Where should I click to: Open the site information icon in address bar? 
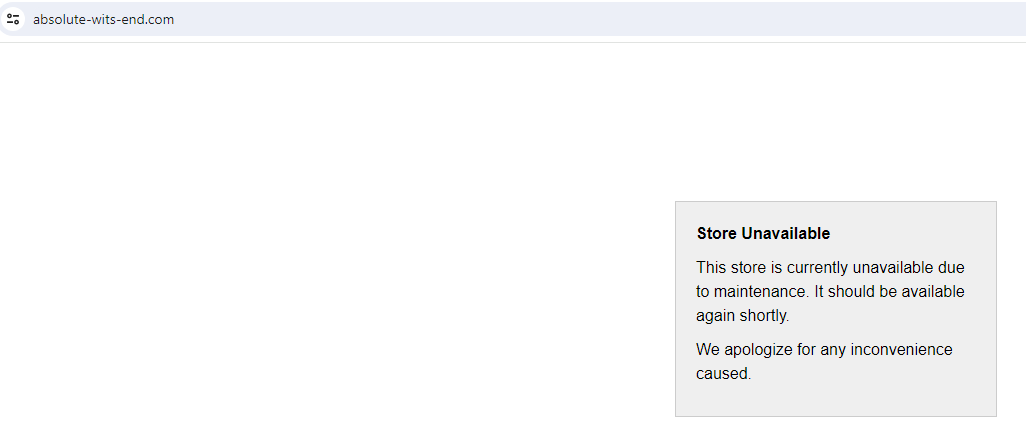click(x=12, y=19)
